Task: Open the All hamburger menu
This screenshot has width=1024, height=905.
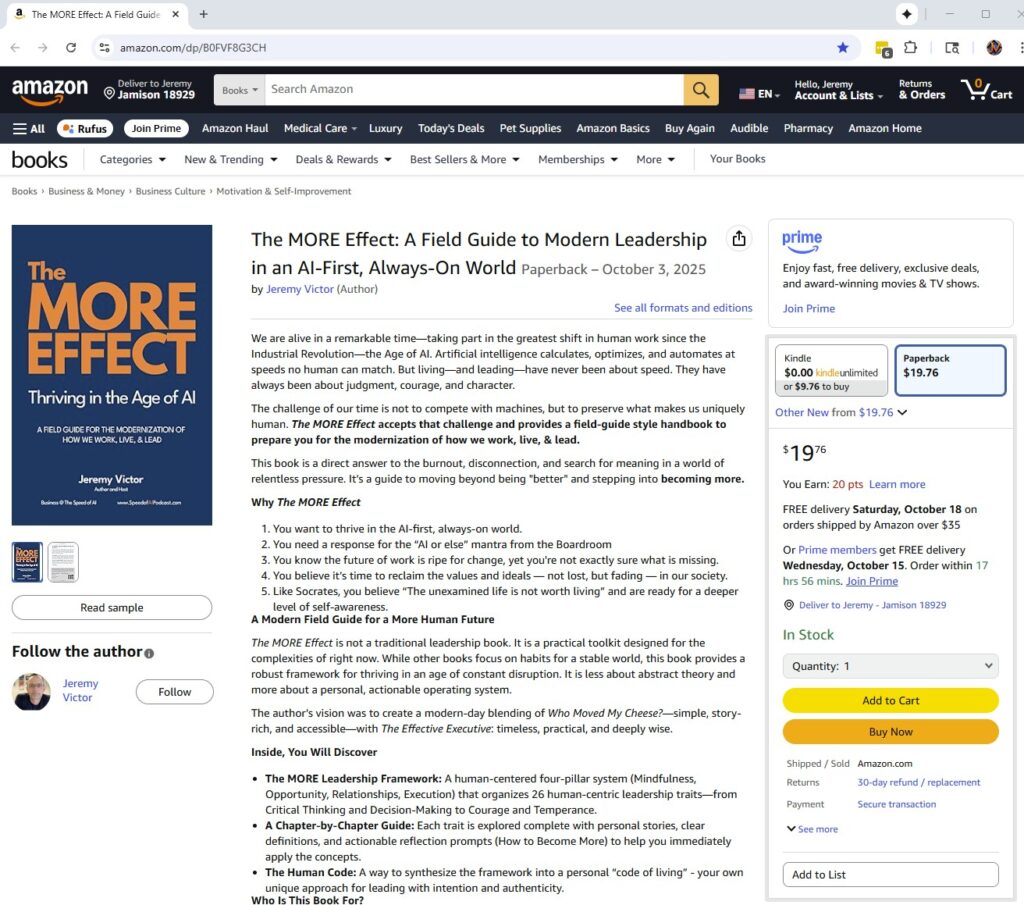Action: pos(28,128)
